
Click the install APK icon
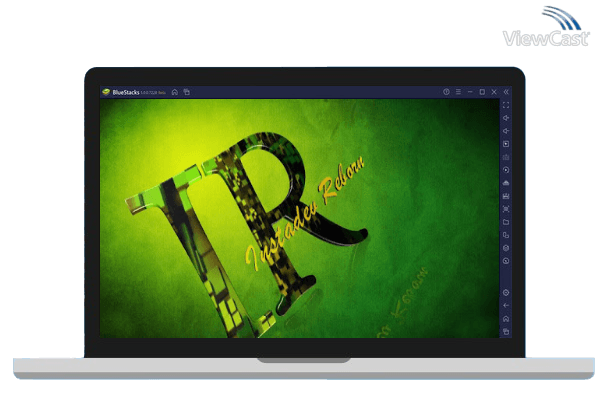tap(506, 183)
